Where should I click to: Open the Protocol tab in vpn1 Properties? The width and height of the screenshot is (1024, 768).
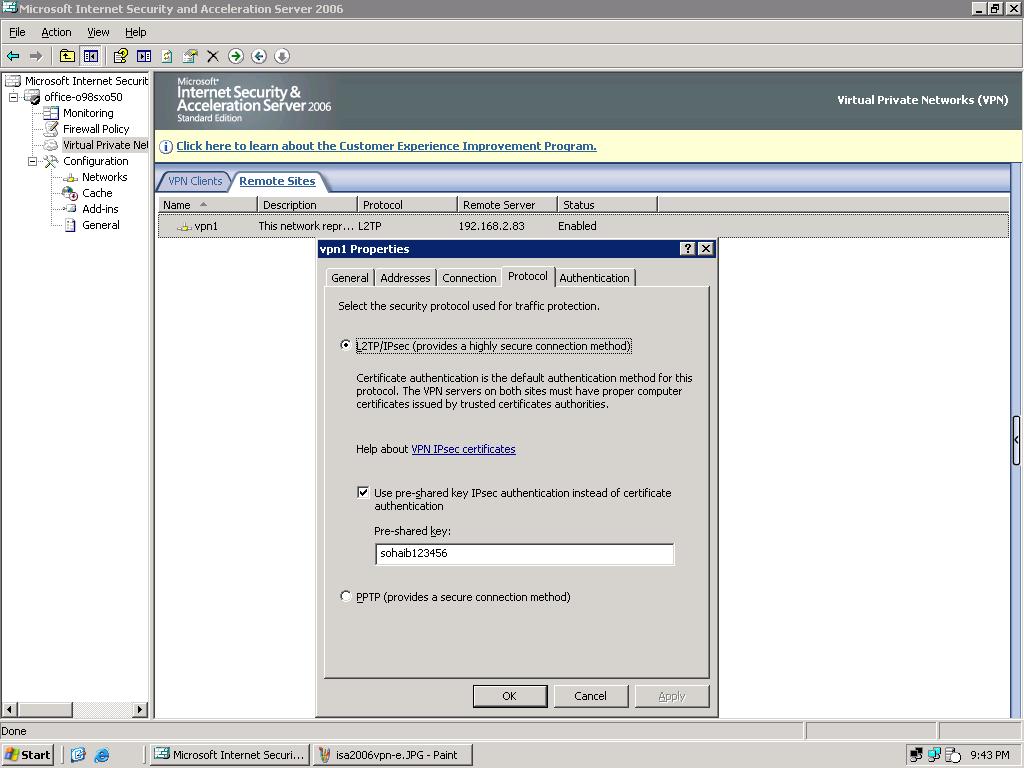[x=528, y=276]
